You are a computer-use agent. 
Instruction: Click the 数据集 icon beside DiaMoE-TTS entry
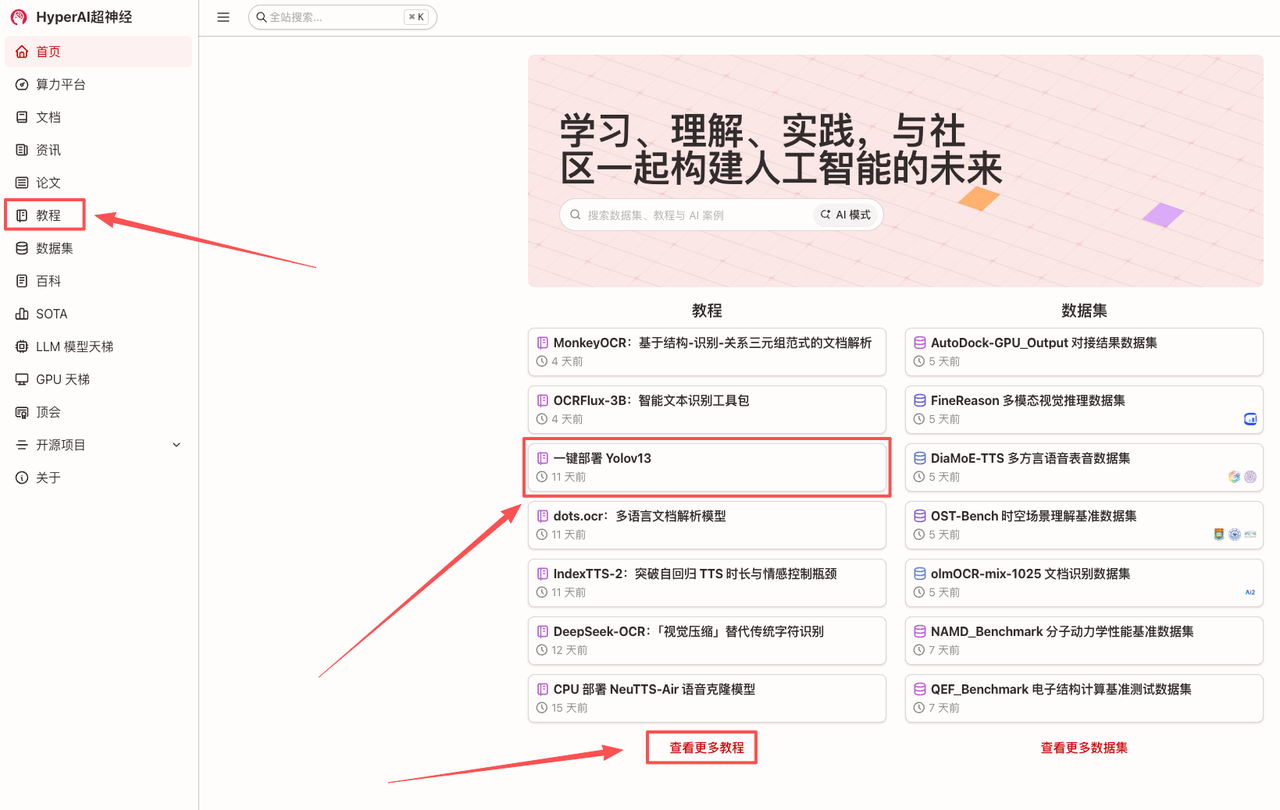pyautogui.click(x=920, y=457)
